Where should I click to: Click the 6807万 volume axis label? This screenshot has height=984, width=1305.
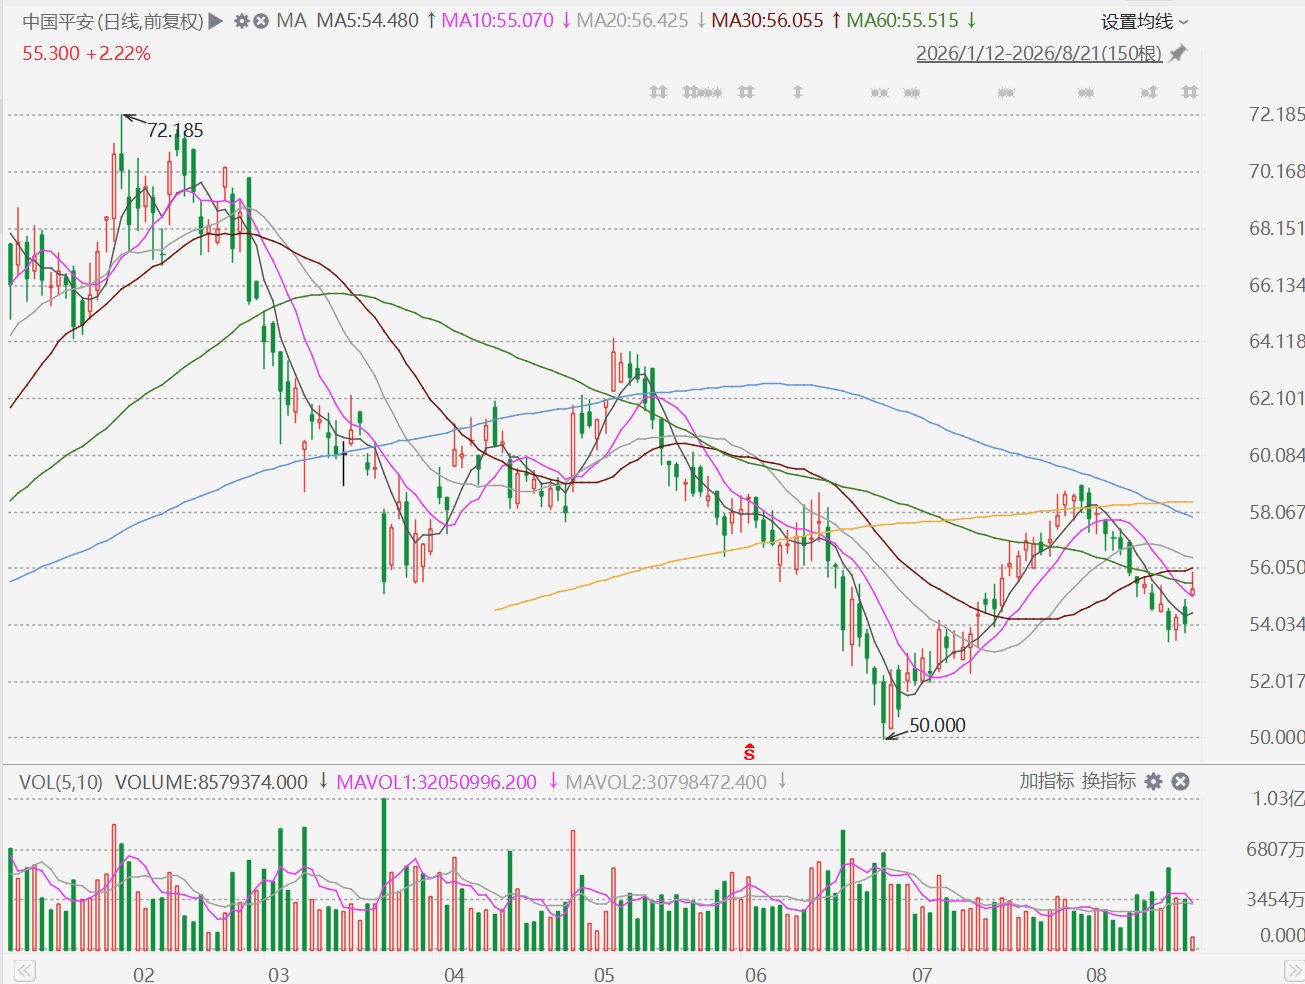tap(1275, 849)
